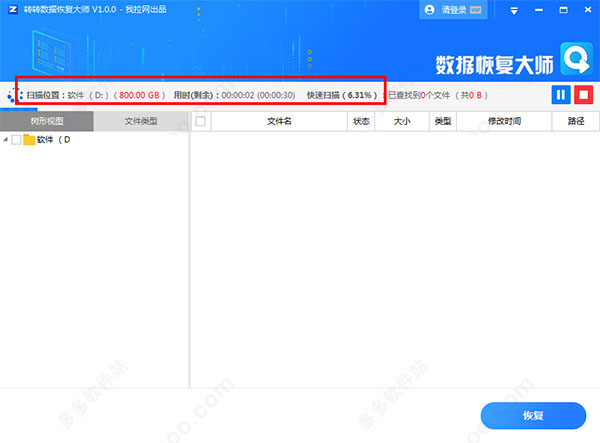Toggle the select-all checkbox in table header

(x=200, y=121)
